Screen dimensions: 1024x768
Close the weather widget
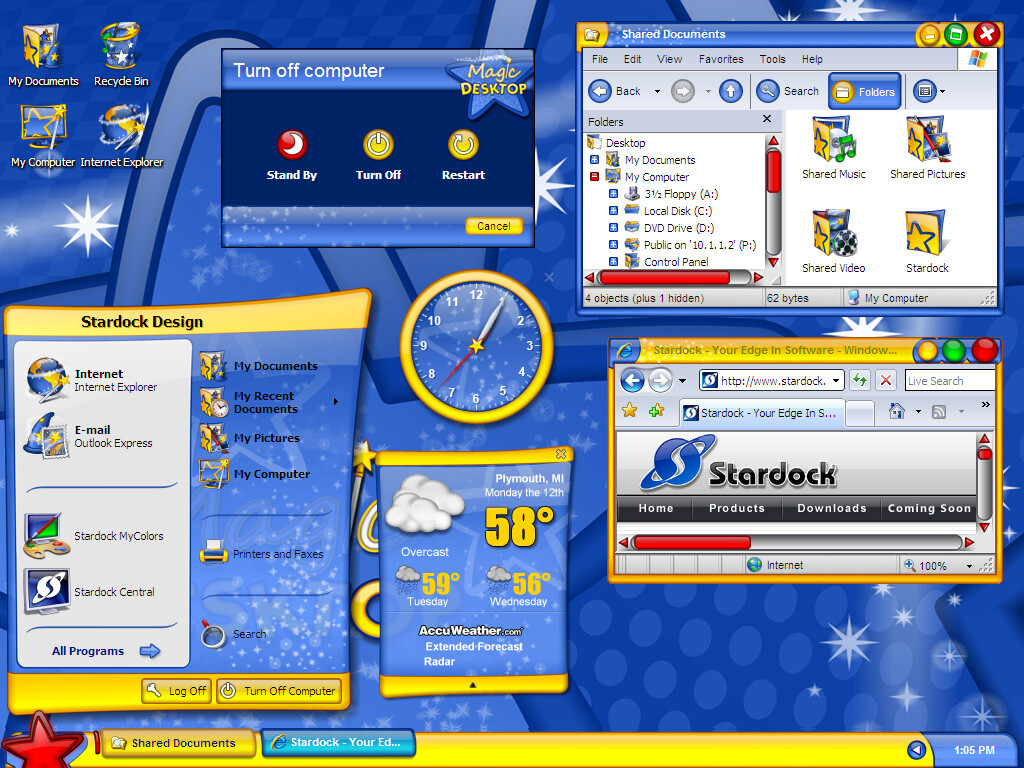[560, 454]
